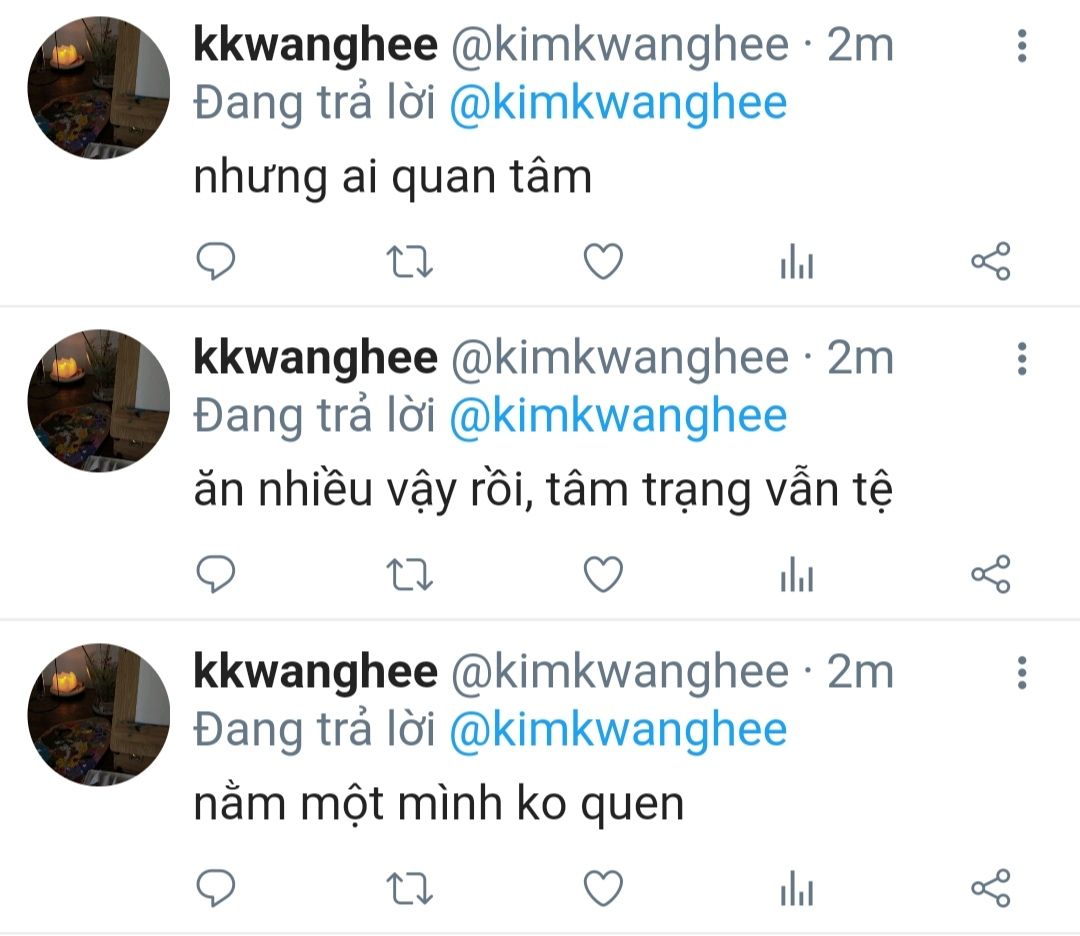Screen dimensions: 1080x936
Task: Share the "nhưng ai quan tâm" tweet
Action: coord(990,262)
